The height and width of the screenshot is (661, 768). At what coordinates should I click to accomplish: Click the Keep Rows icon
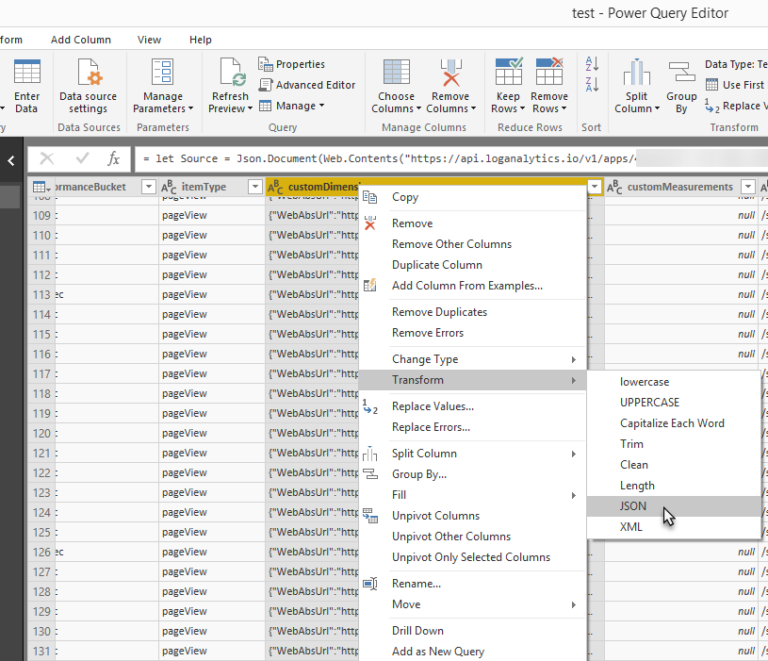pos(508,72)
